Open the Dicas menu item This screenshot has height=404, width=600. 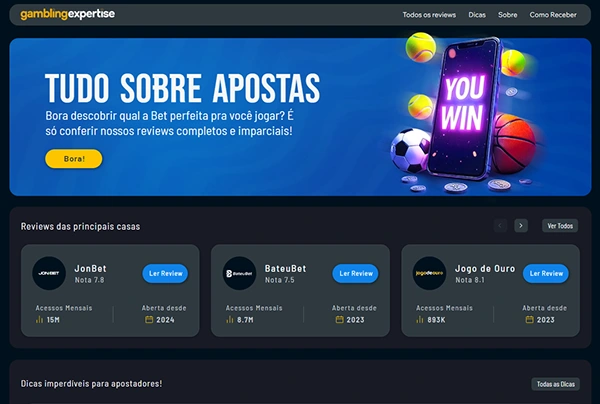coord(477,15)
